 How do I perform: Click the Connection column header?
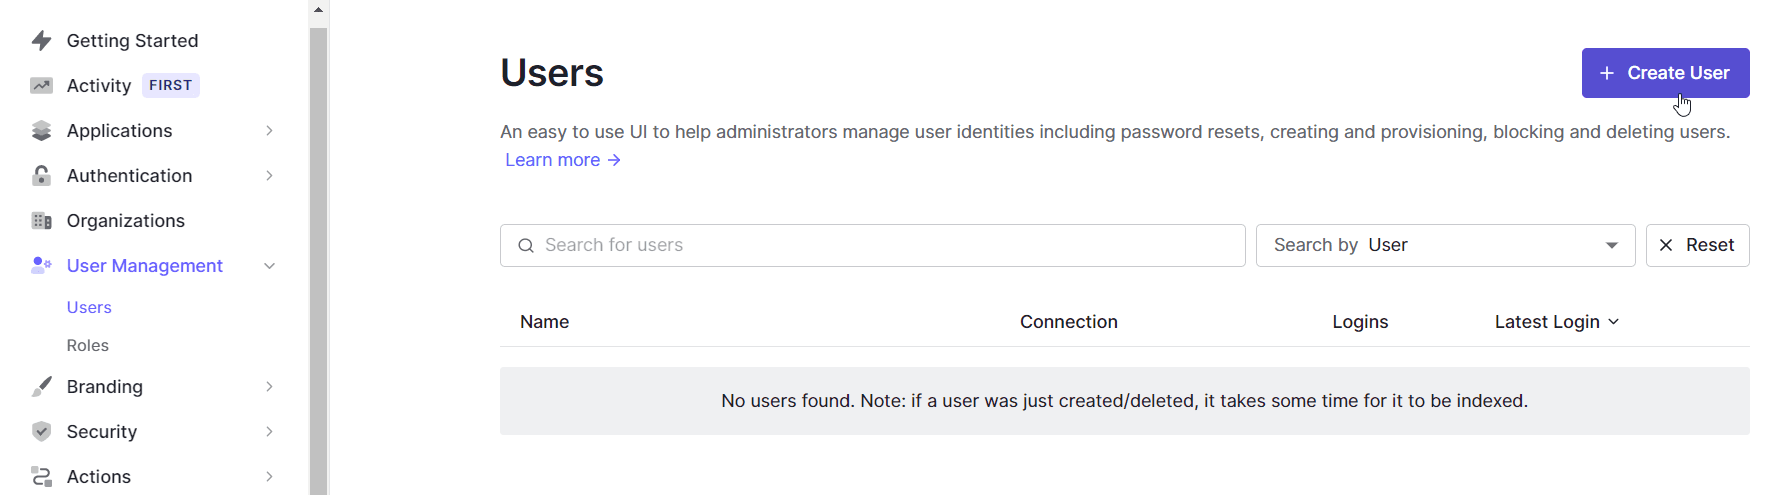[1069, 322]
